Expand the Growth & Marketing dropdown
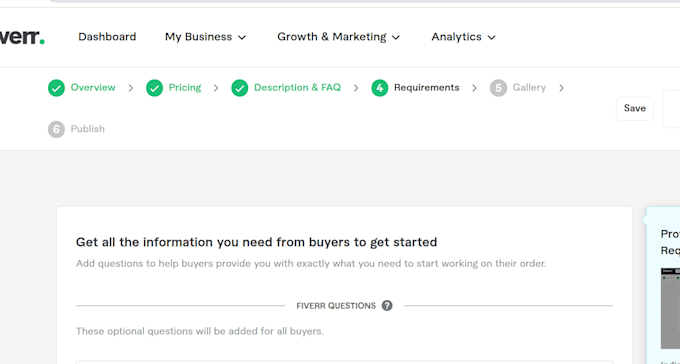Screen dimensions: 680x364 339,37
